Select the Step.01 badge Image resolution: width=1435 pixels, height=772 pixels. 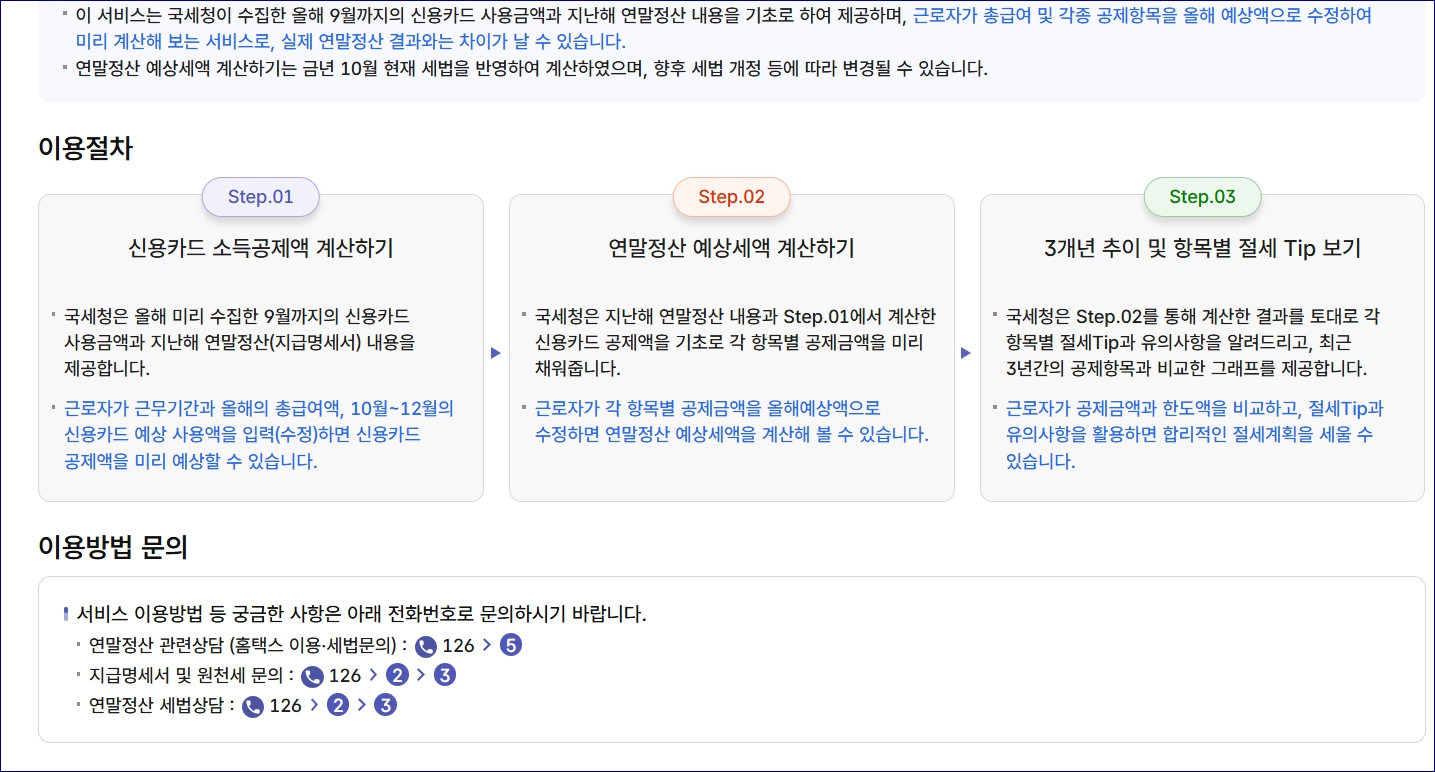260,197
